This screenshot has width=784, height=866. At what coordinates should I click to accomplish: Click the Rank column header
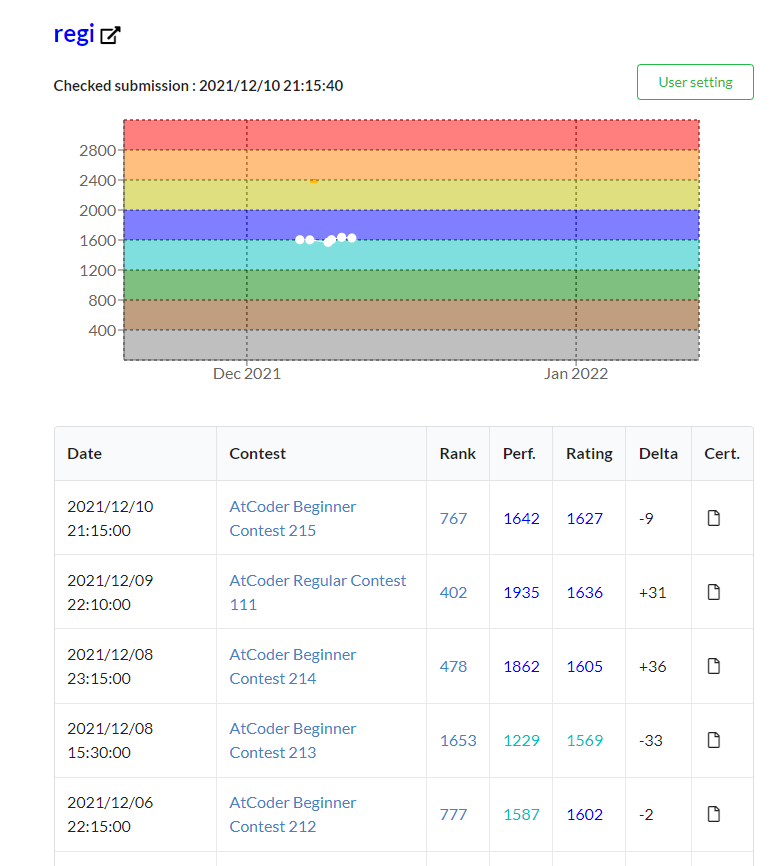pyautogui.click(x=458, y=453)
